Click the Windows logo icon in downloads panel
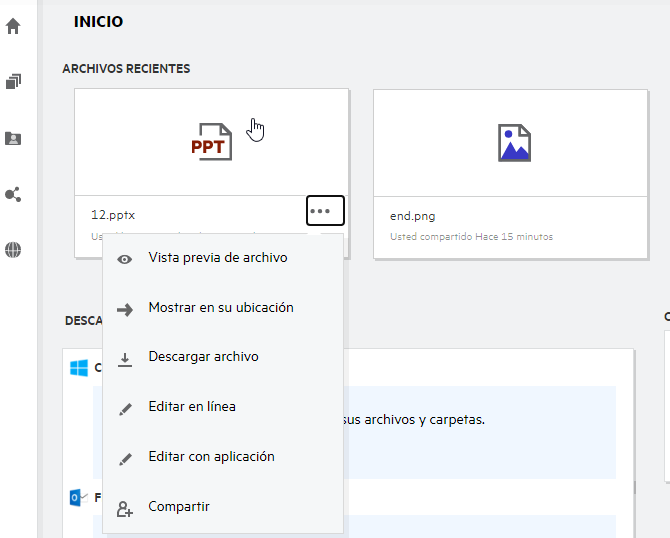 [79, 368]
